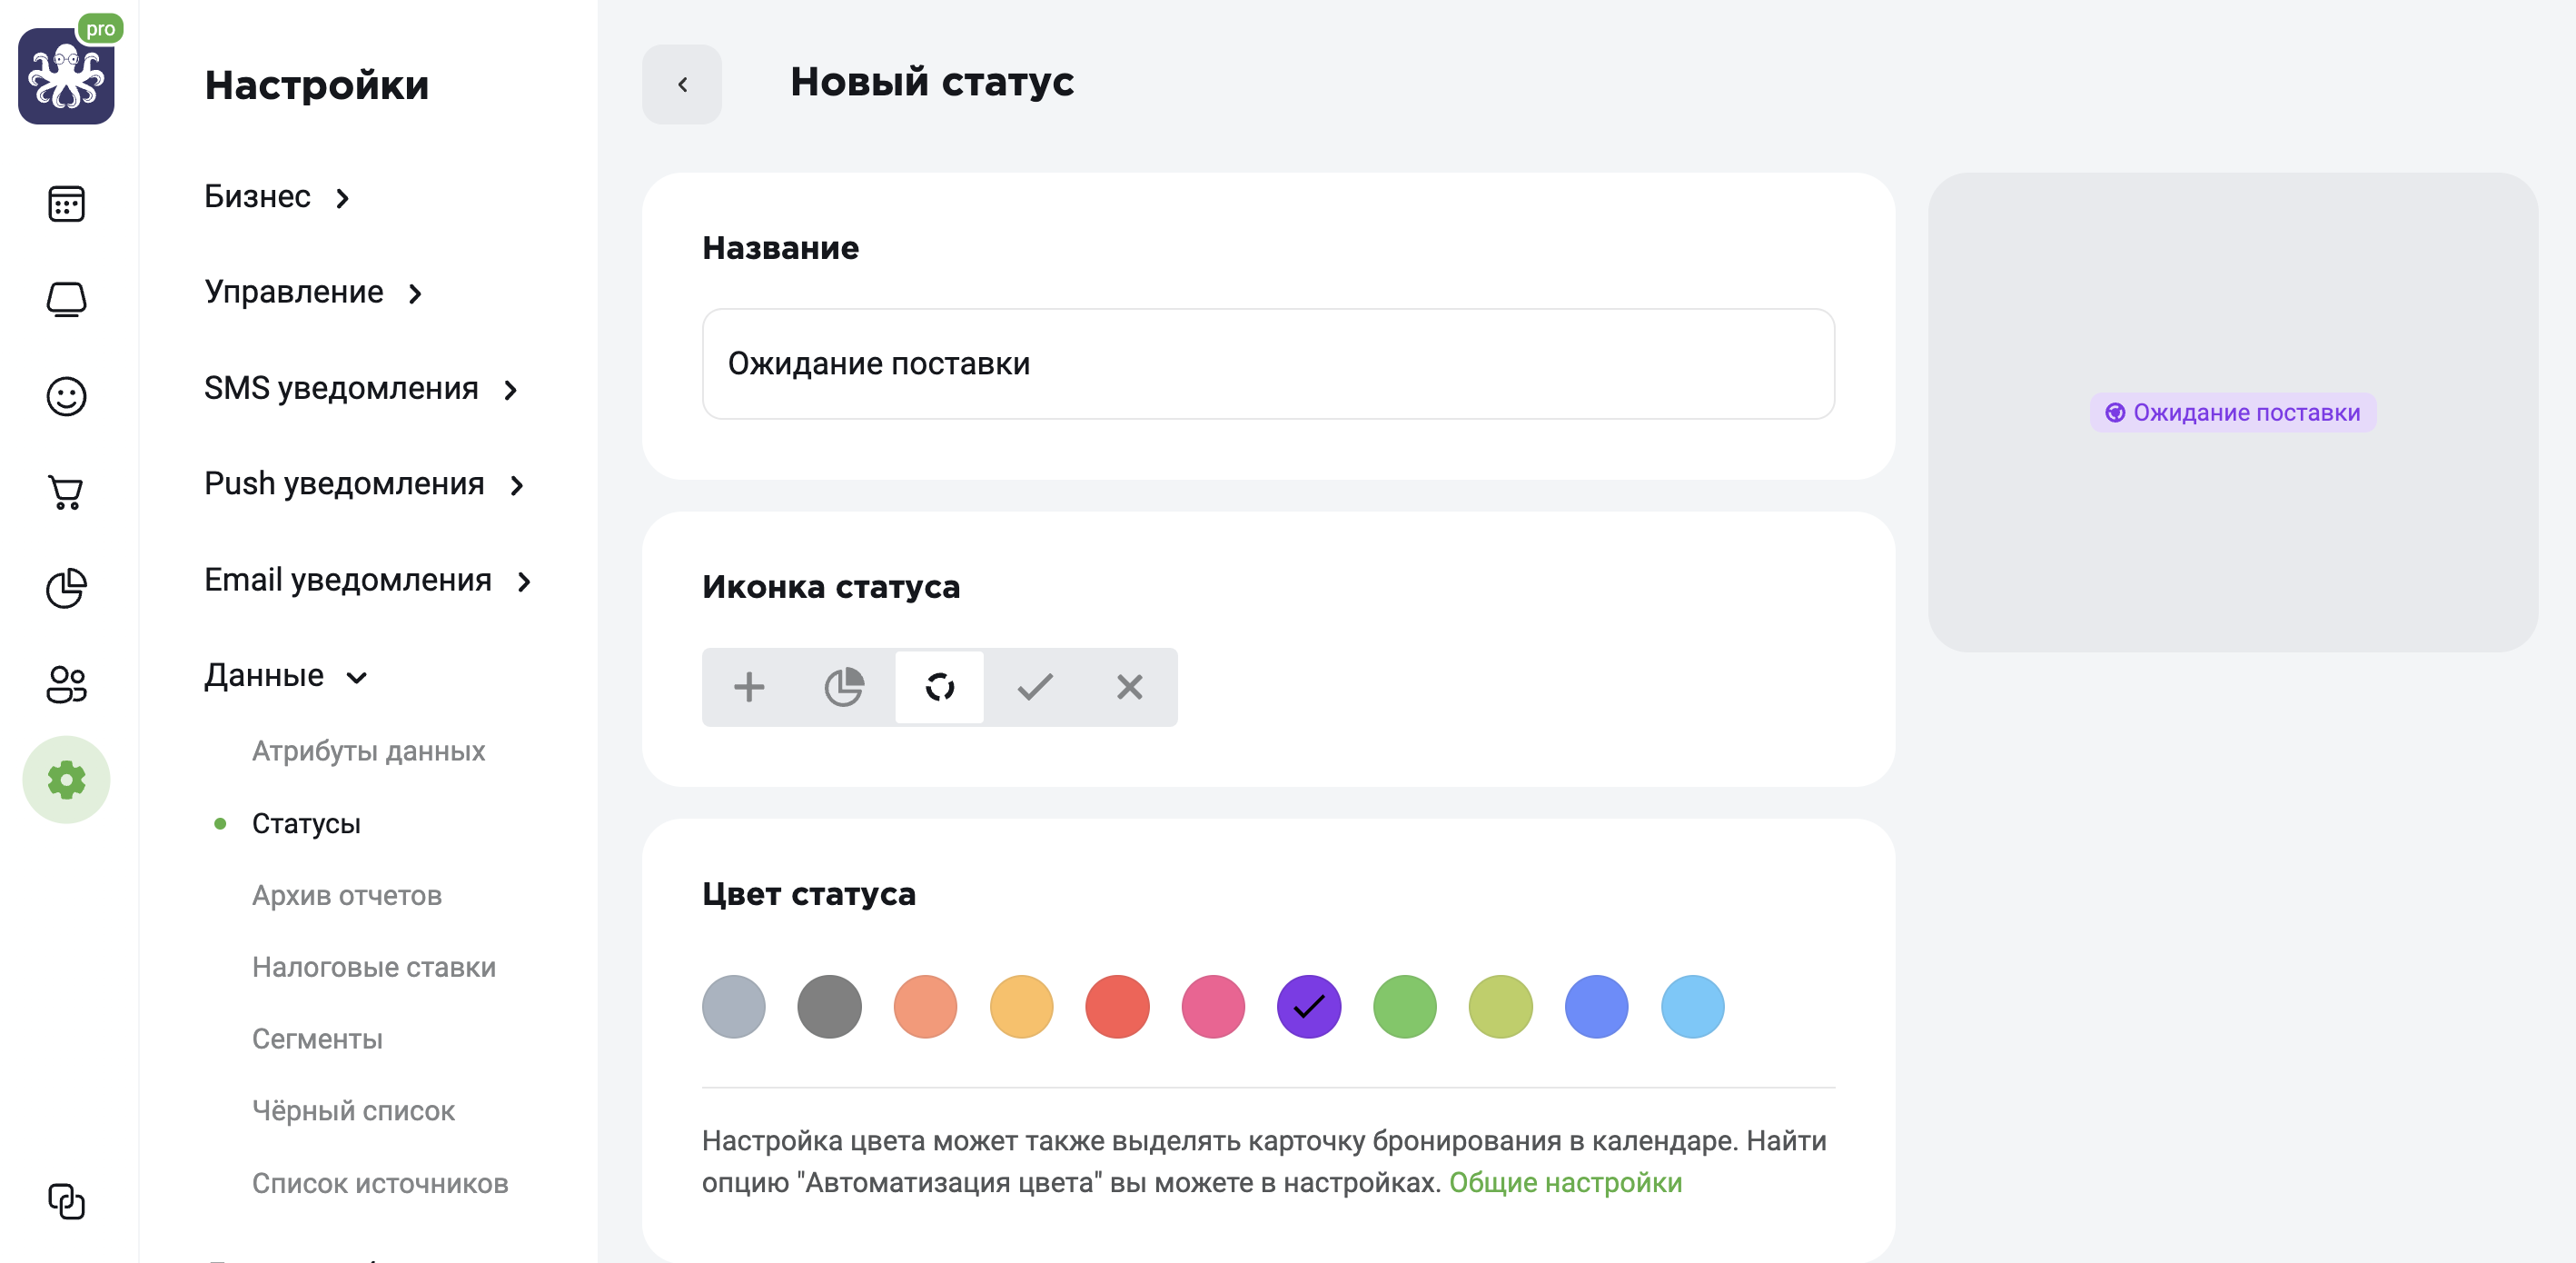Click the Ожидание поставки preview badge

pos(2233,412)
